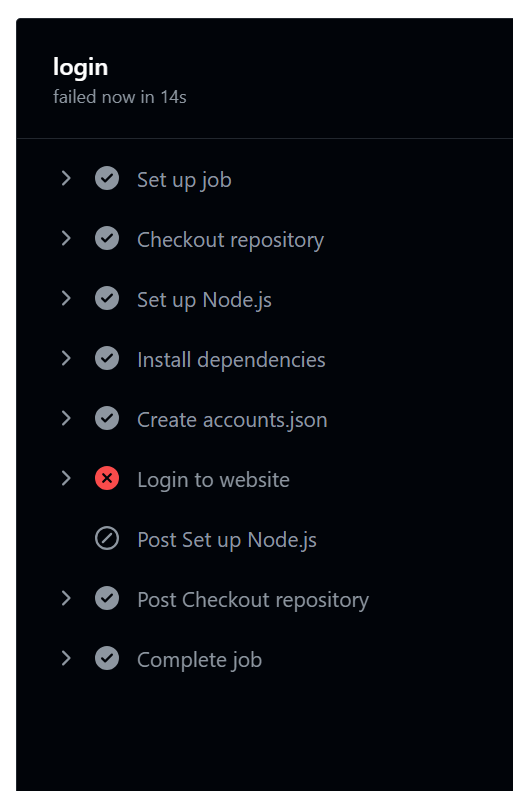513x791 pixels.
Task: Select the Login to website step label
Action: click(213, 480)
